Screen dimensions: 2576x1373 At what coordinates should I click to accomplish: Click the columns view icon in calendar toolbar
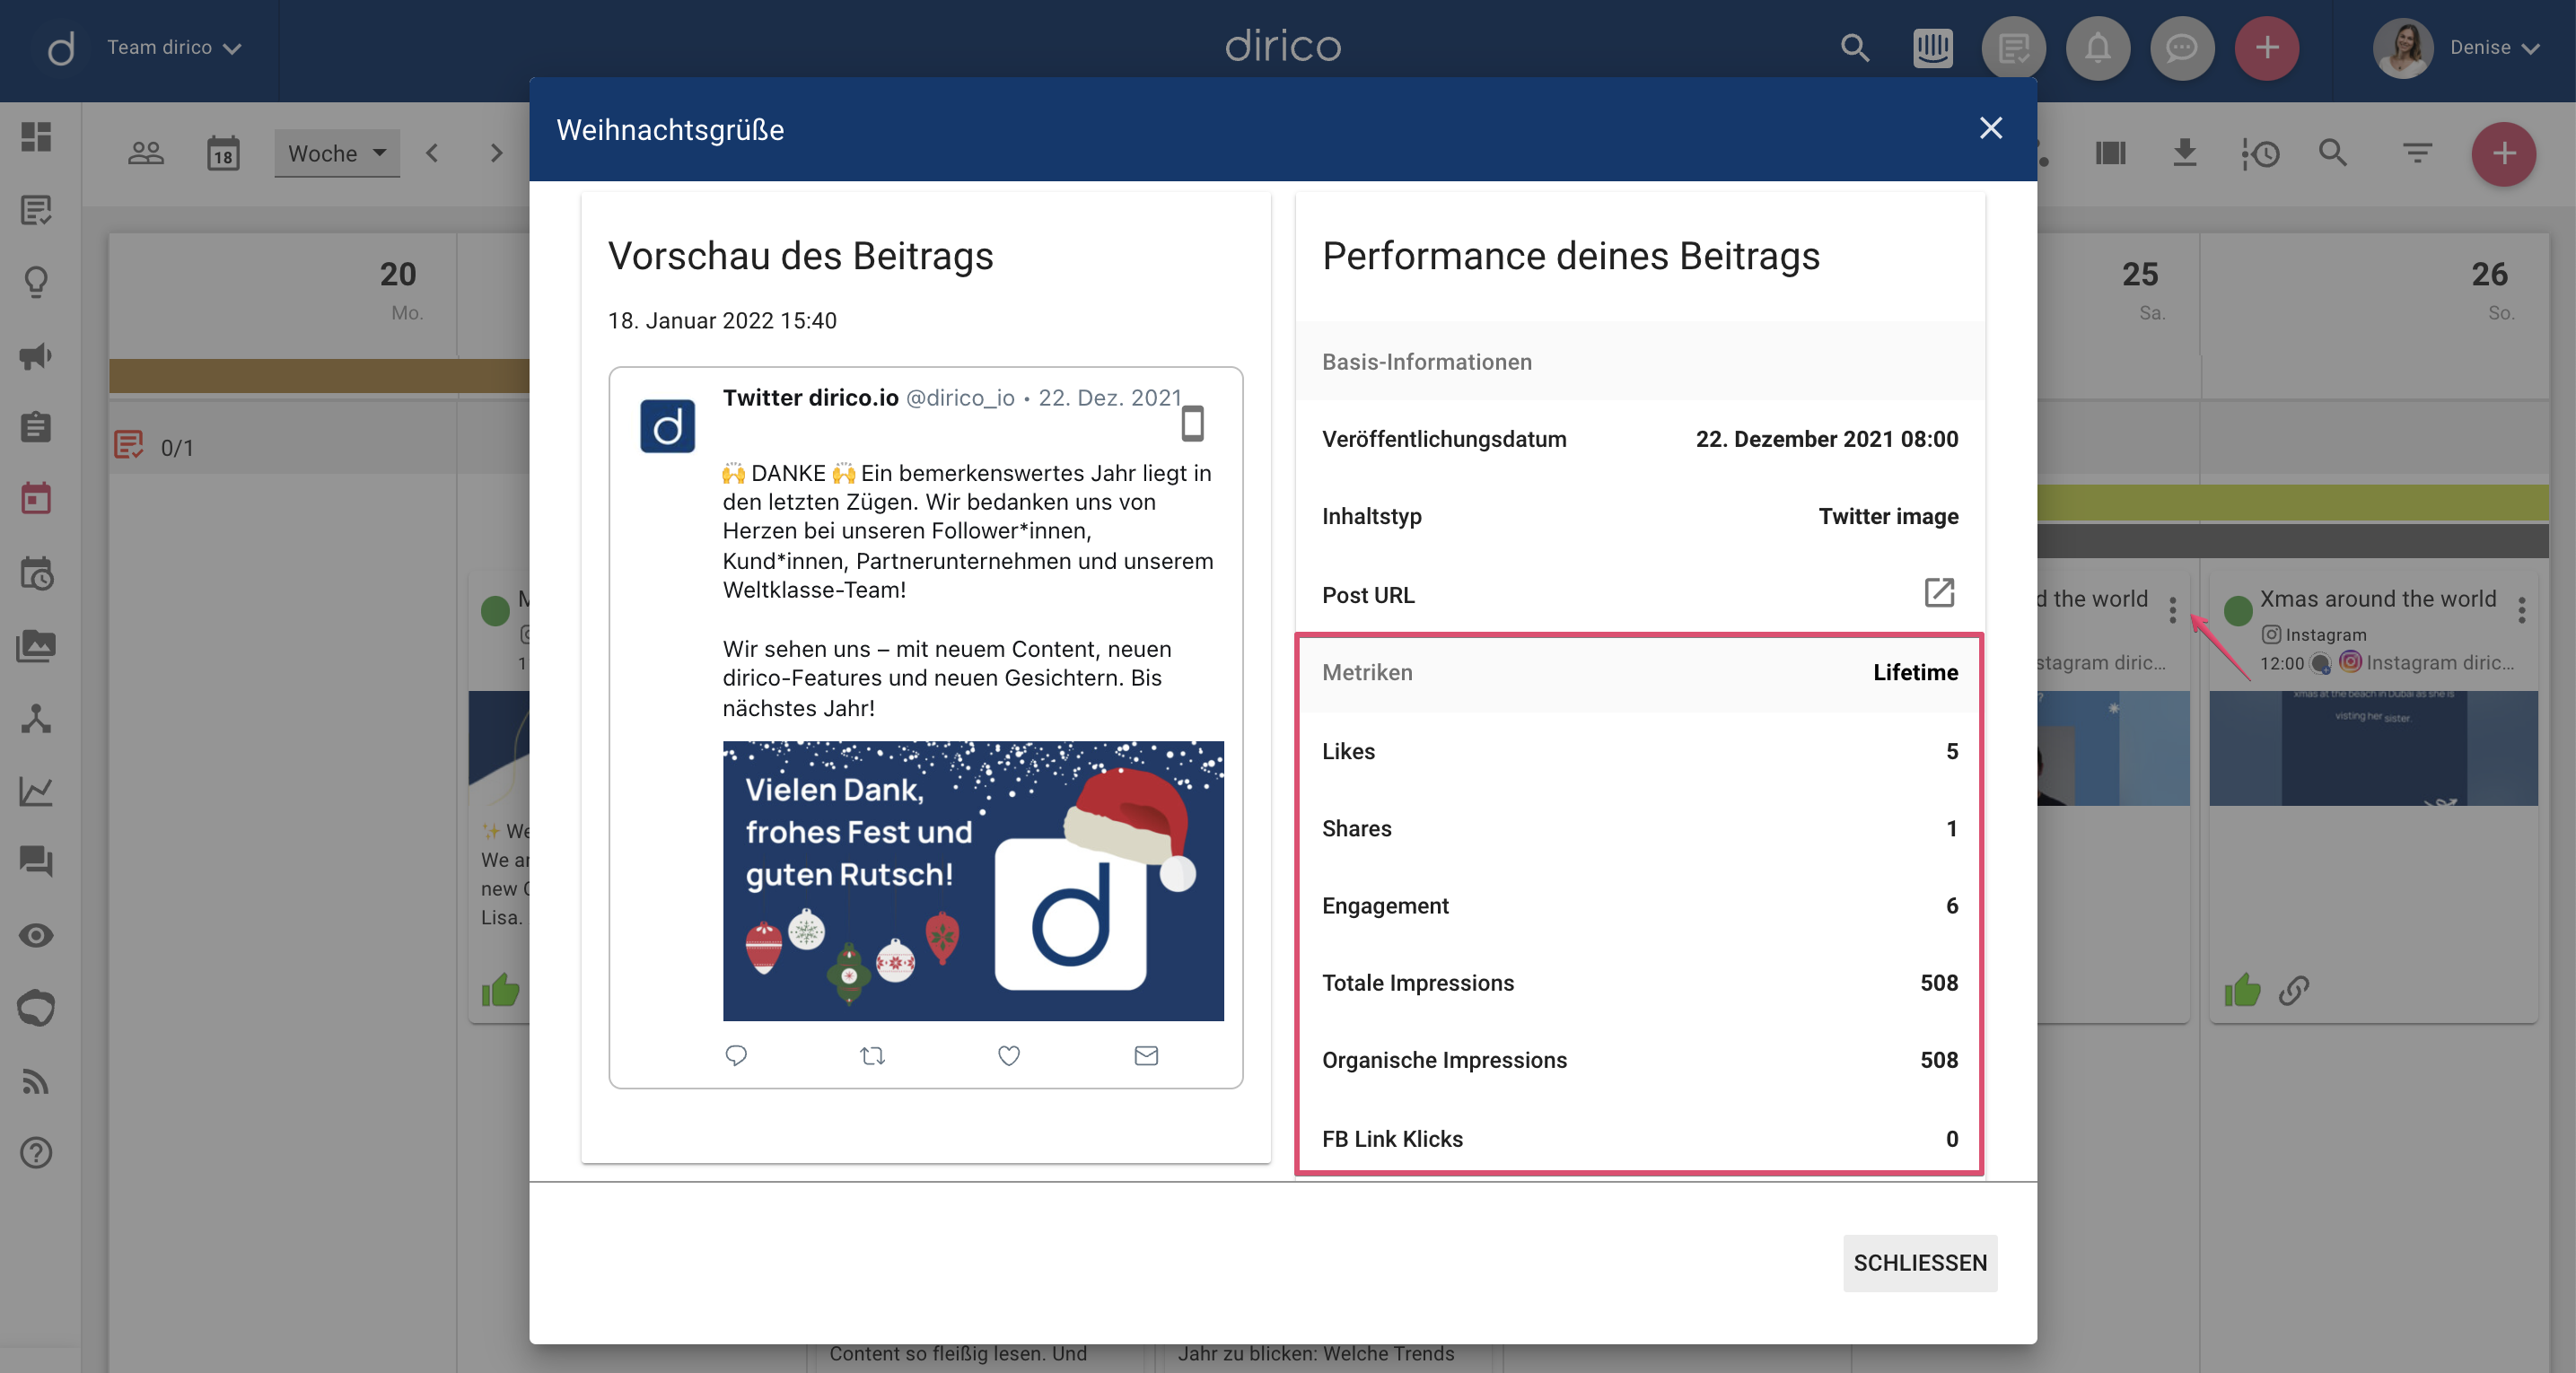[x=2110, y=153]
